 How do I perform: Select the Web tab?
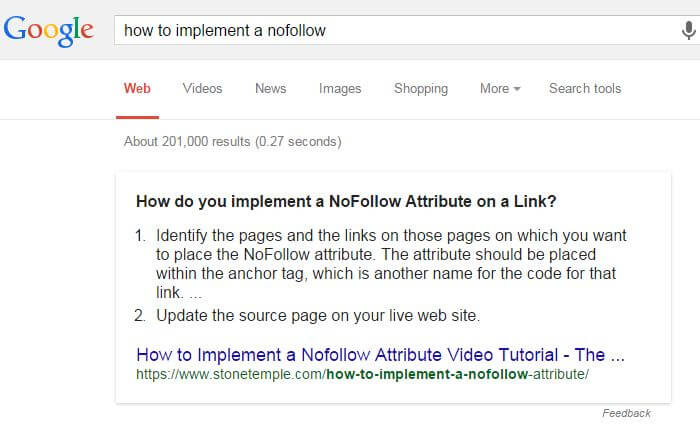tap(137, 88)
